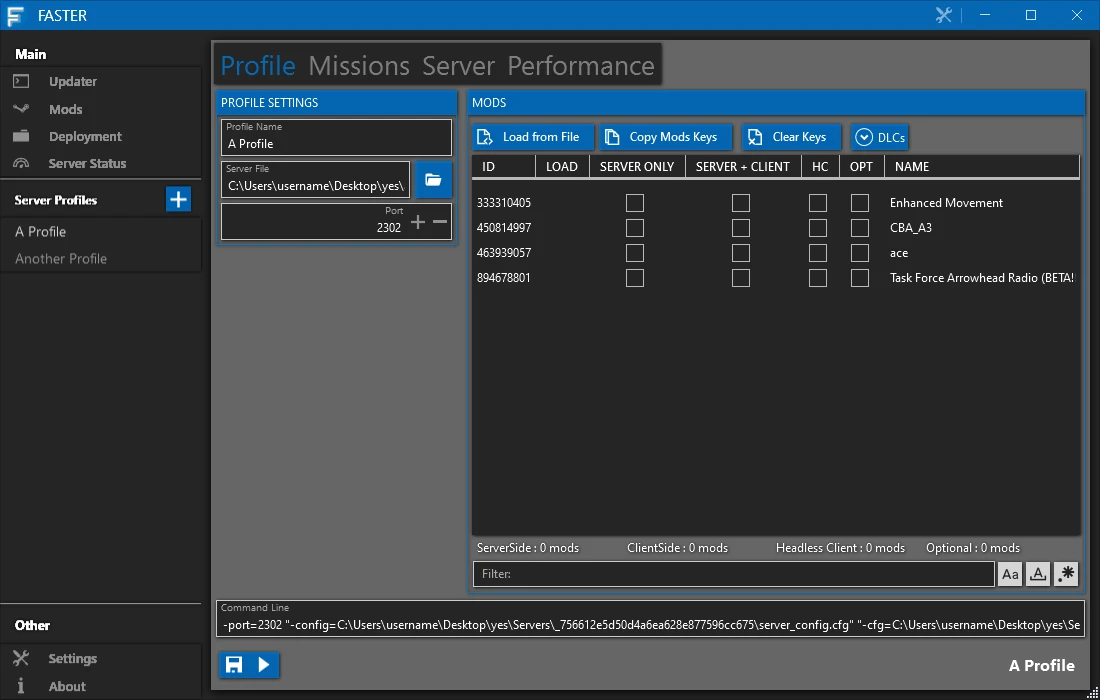Toggle regex asterisk filter icon
This screenshot has height=700, width=1100.
coord(1066,574)
